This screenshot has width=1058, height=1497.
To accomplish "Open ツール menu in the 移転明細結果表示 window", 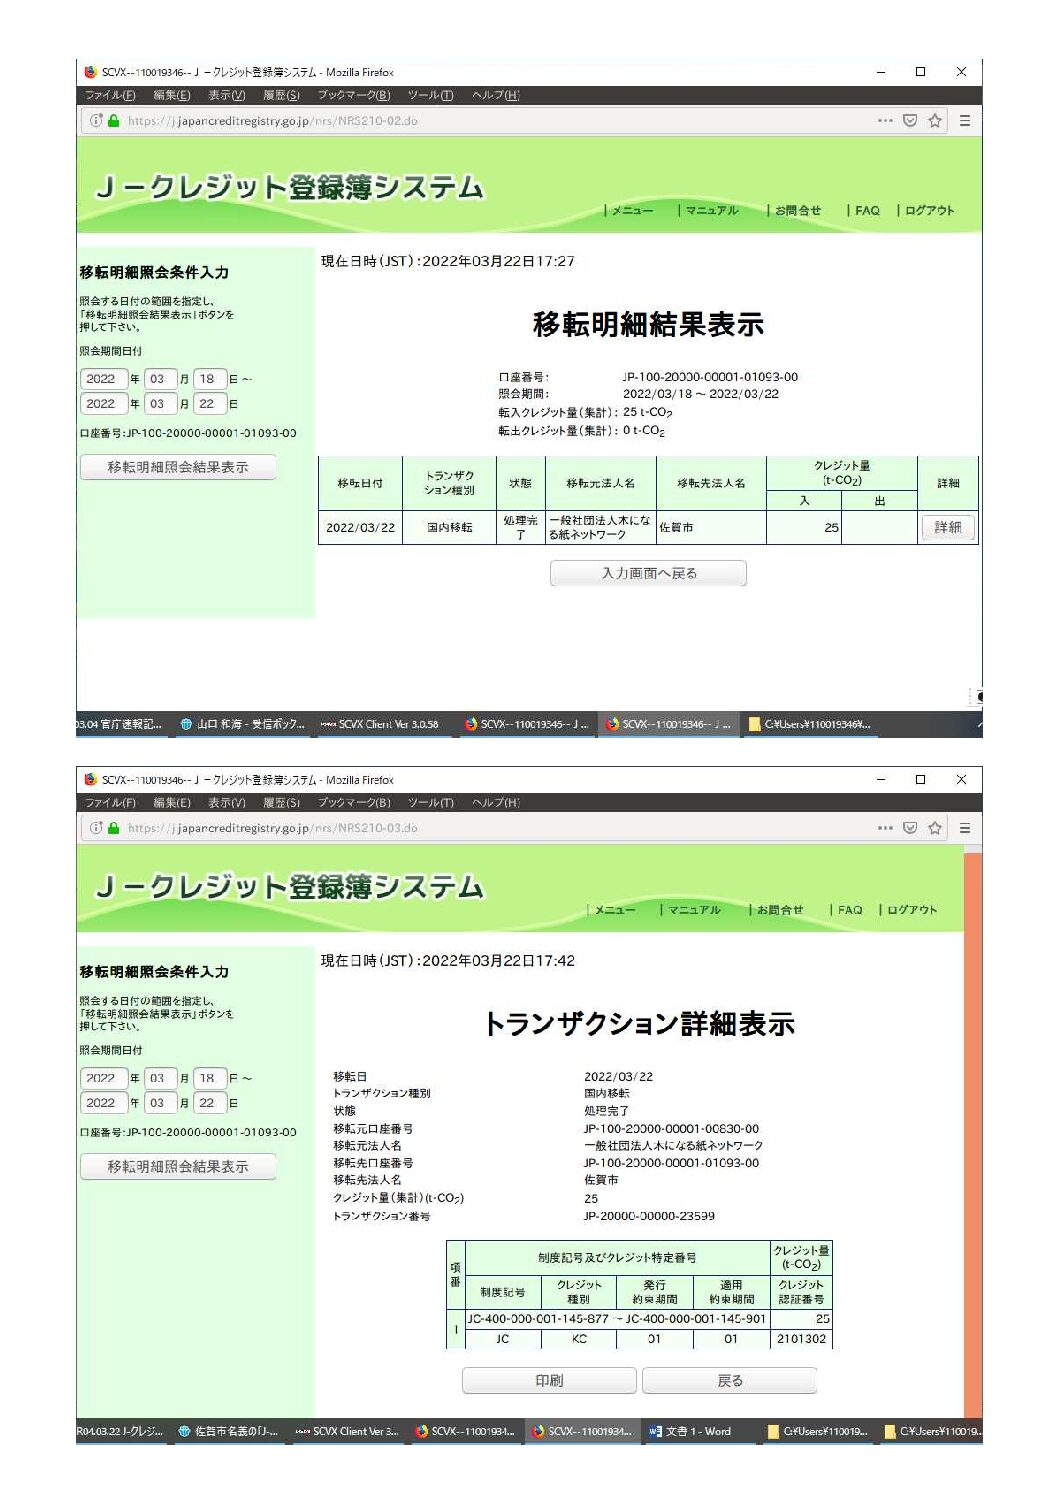I will click(430, 95).
